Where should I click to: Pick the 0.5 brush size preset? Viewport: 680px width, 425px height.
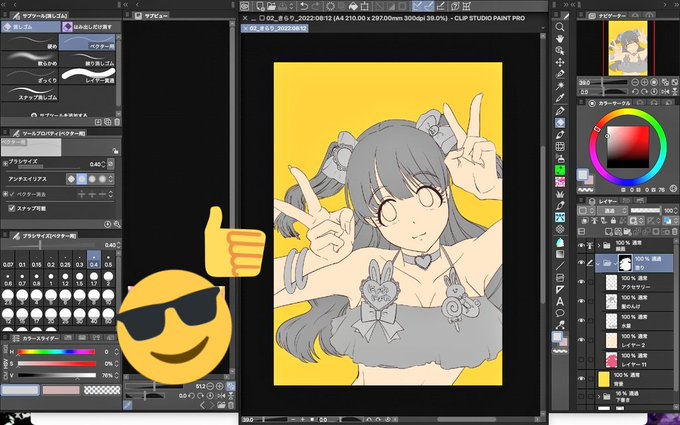108,259
